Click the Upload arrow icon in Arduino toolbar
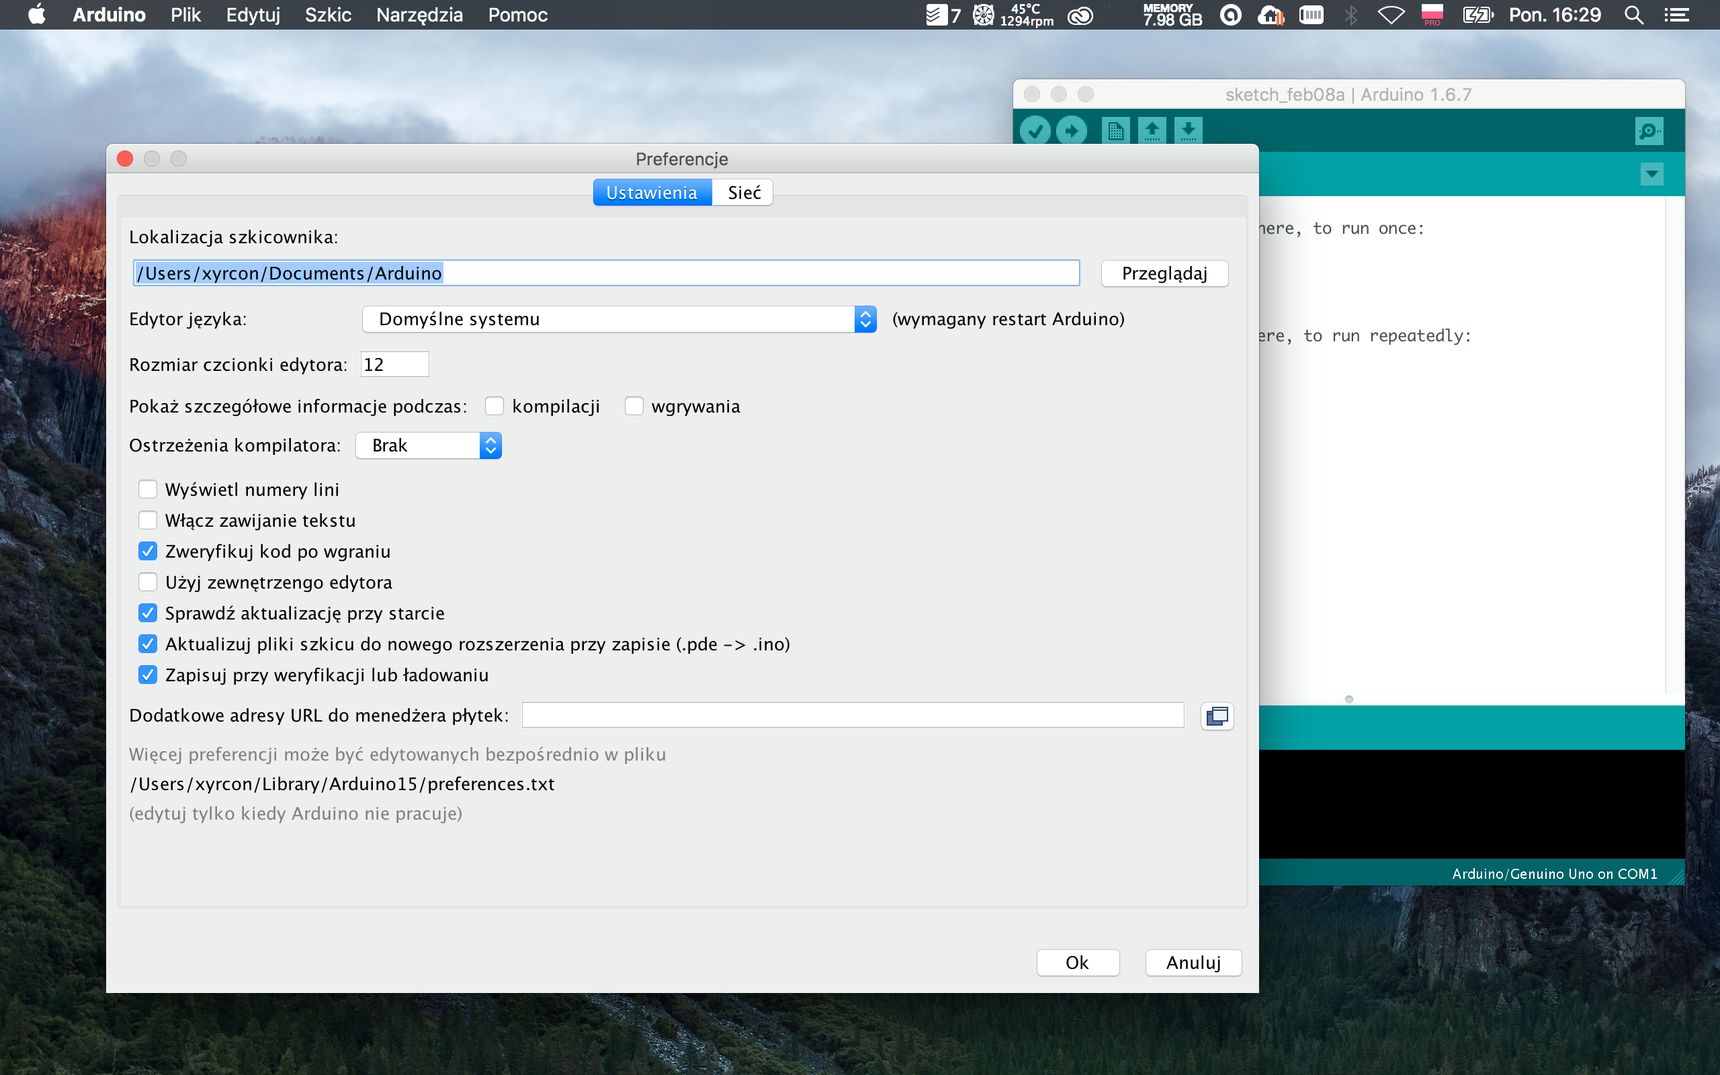Screen dimensions: 1720x1075 [x=1071, y=130]
